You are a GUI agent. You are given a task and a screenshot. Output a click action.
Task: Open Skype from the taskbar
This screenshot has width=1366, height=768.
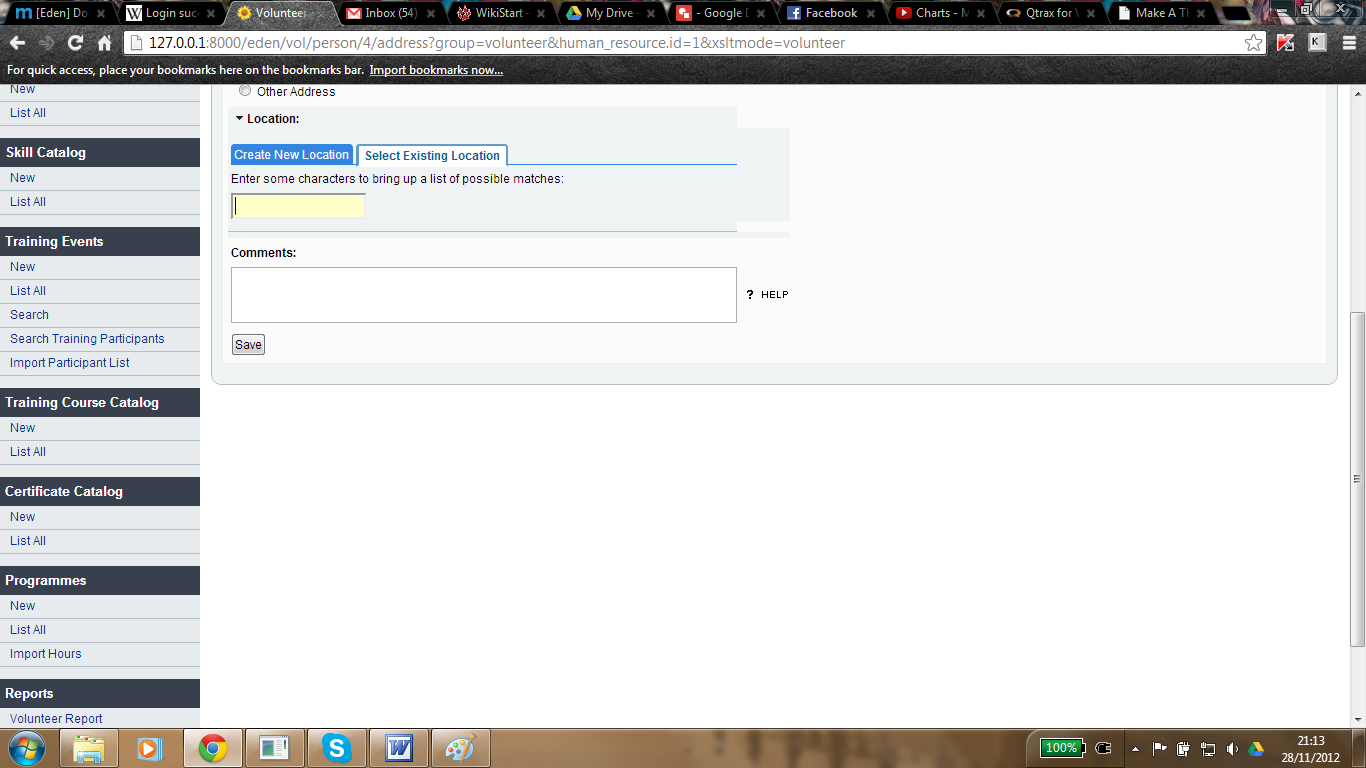click(x=337, y=748)
